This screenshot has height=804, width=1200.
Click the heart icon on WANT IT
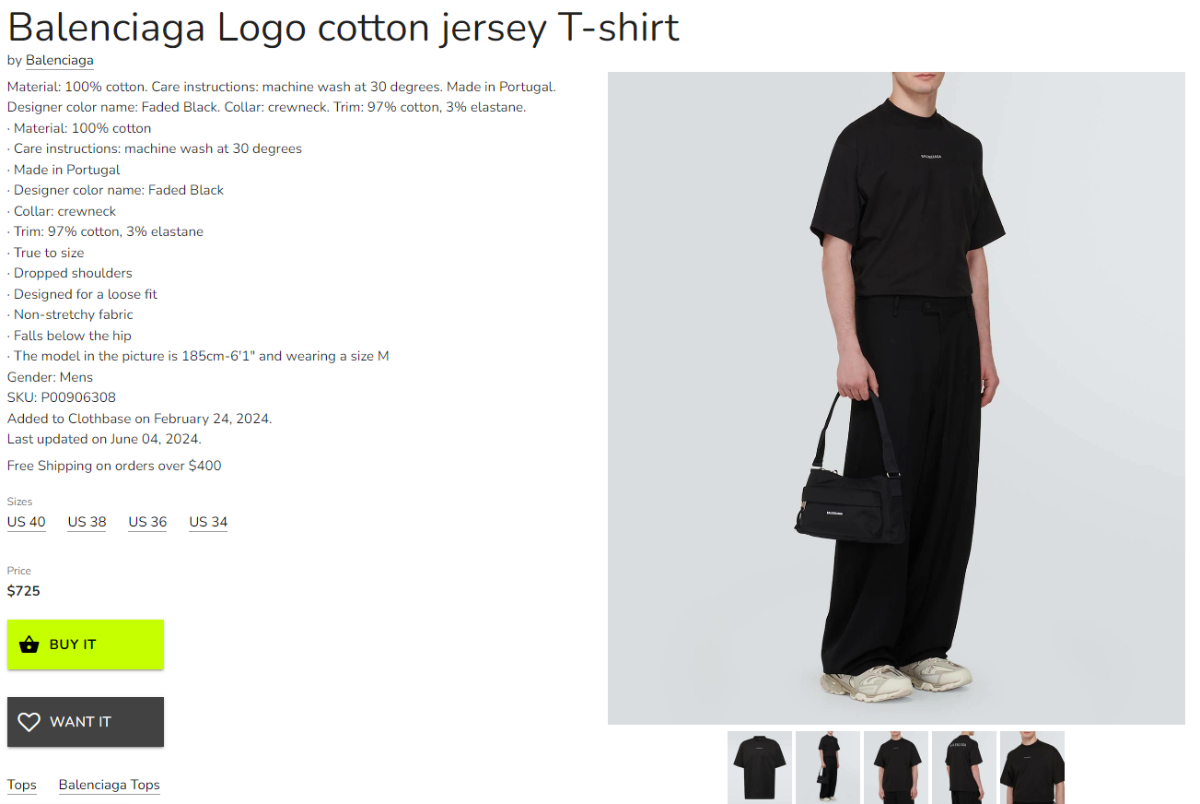(29, 721)
